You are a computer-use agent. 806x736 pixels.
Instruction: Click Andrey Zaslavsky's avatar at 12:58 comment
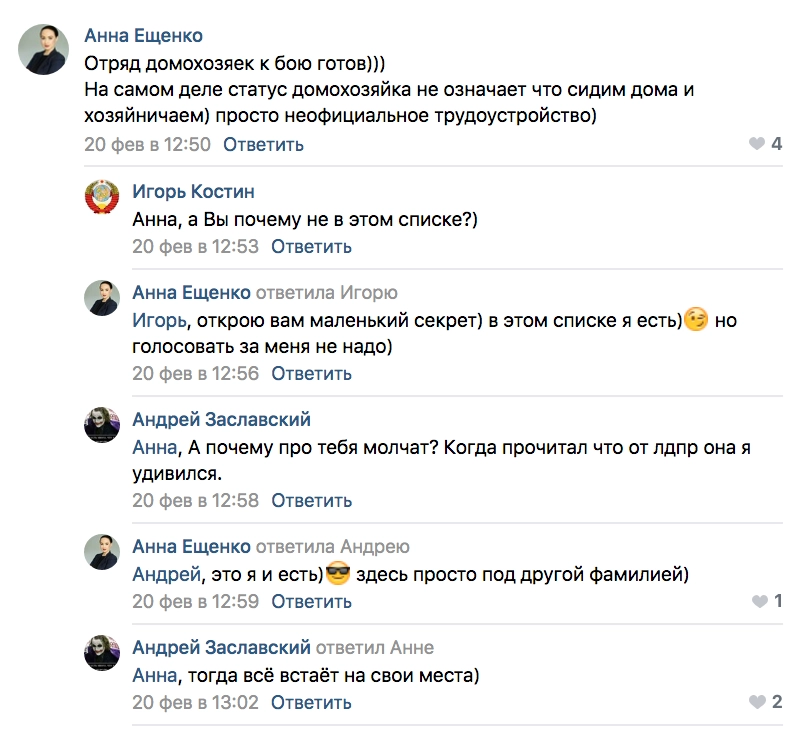pos(102,424)
